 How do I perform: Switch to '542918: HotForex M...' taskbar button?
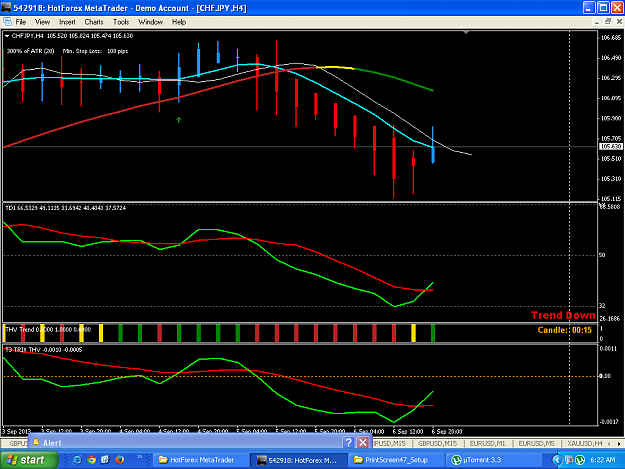pos(299,460)
